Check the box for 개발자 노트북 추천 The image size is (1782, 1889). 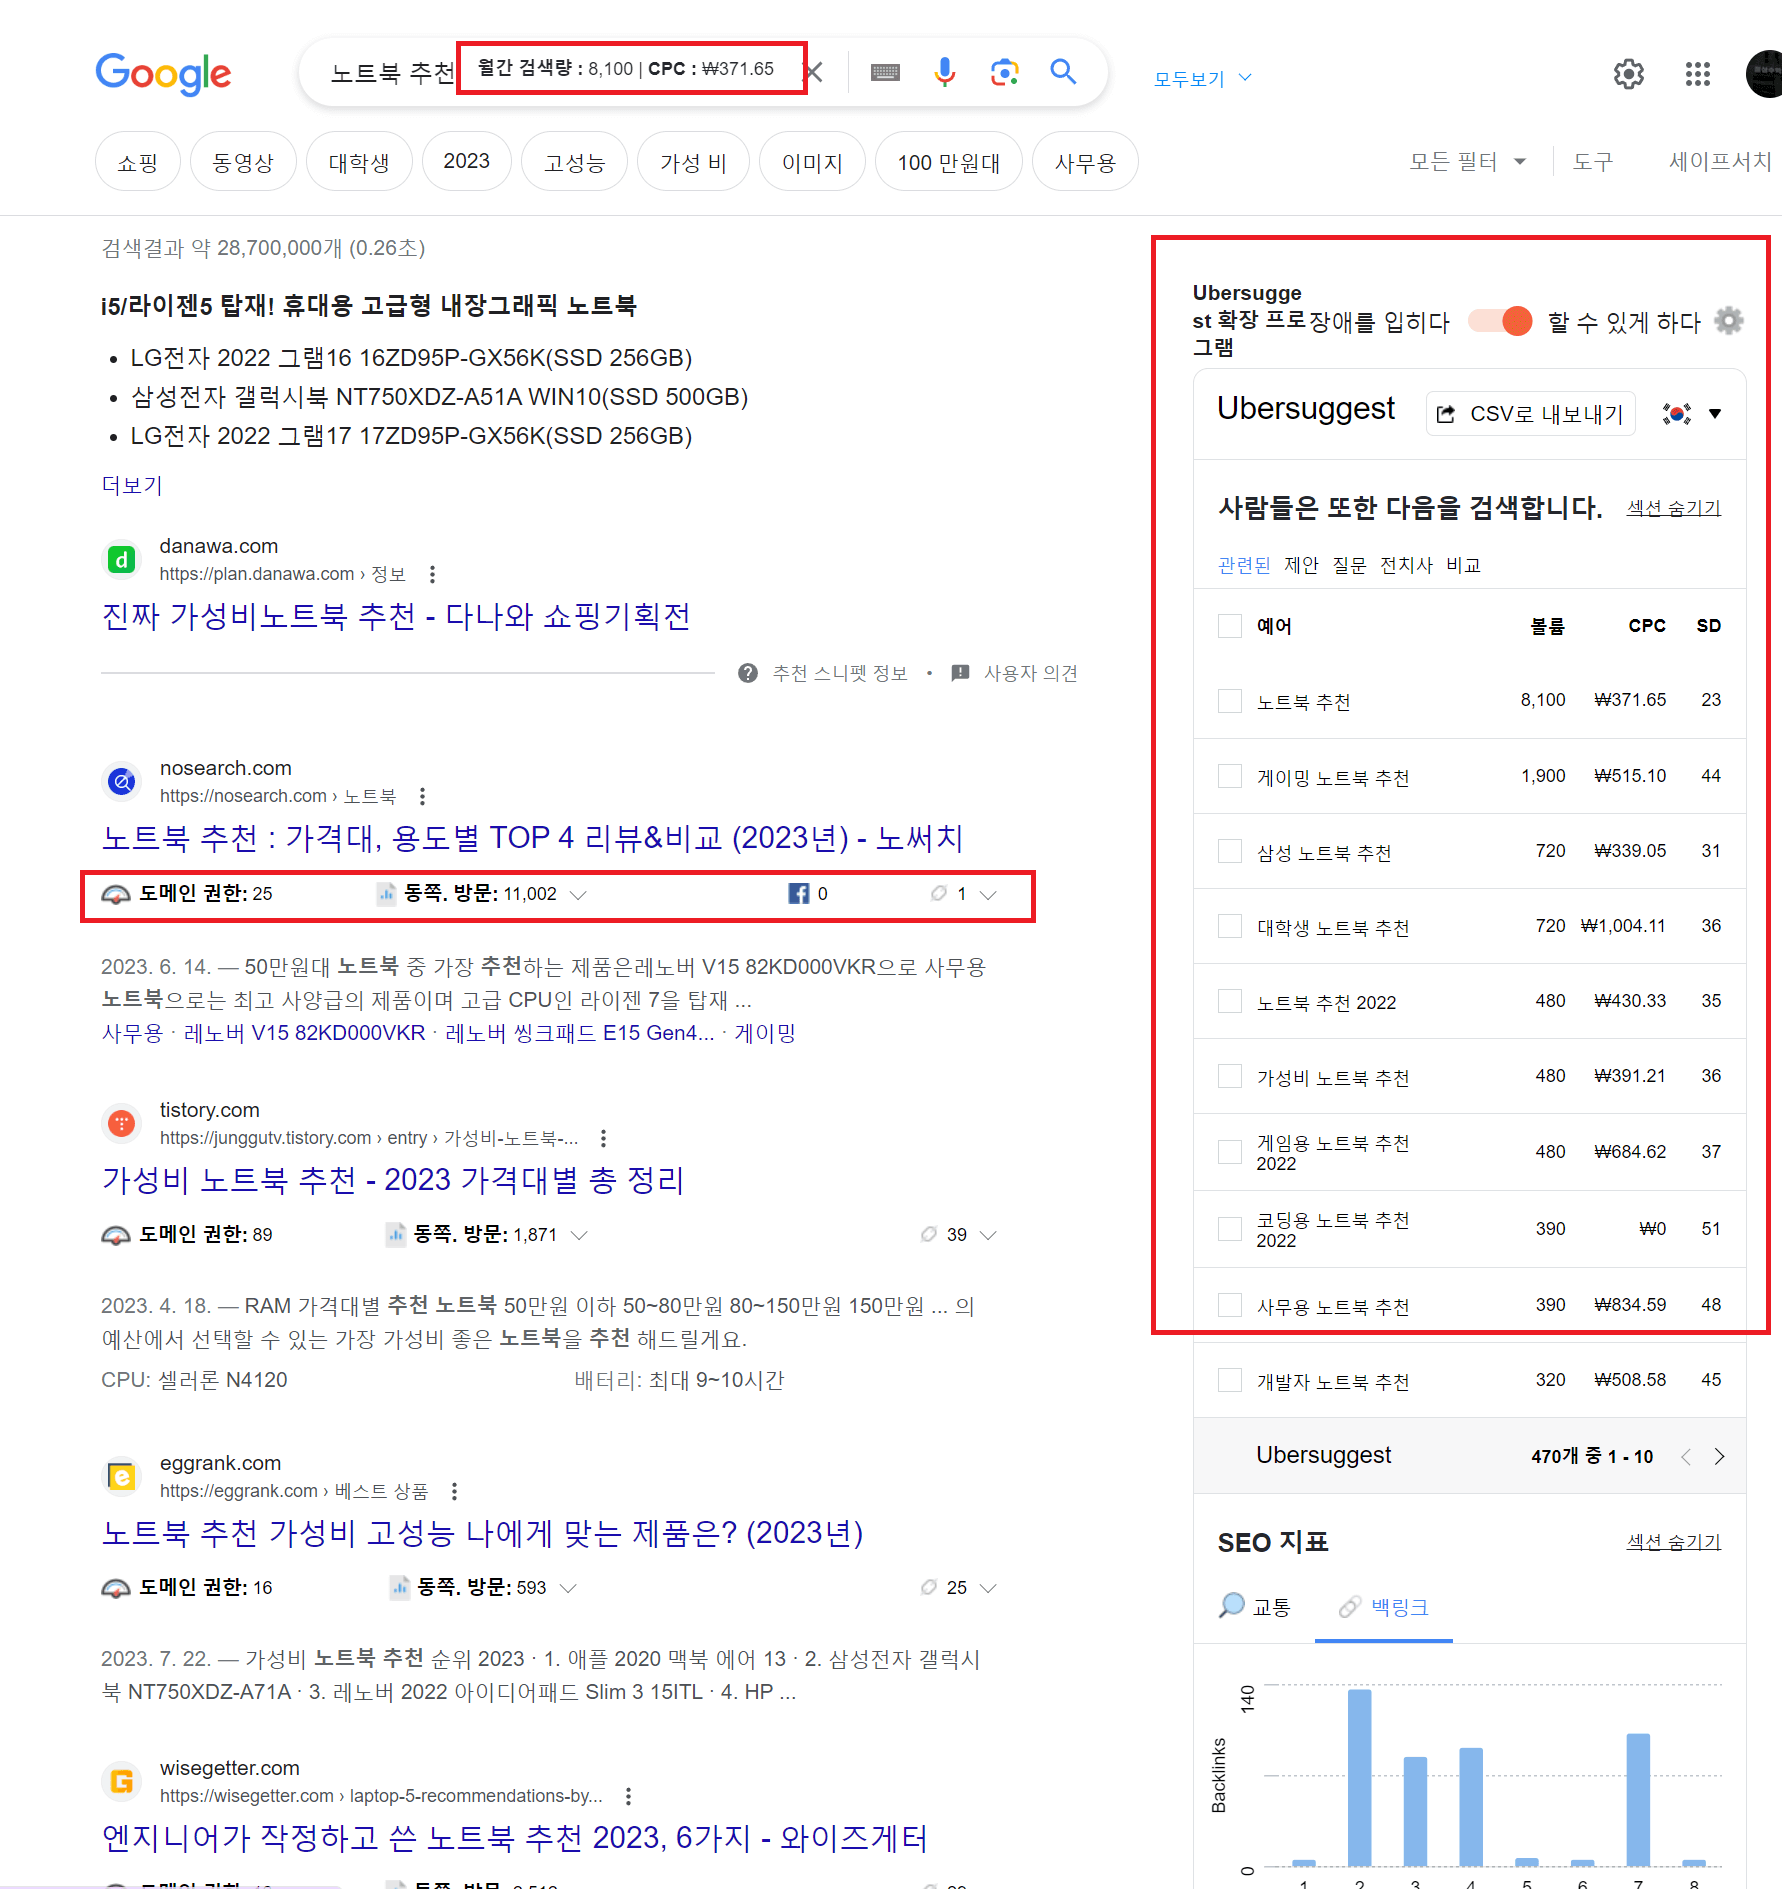[1230, 1381]
